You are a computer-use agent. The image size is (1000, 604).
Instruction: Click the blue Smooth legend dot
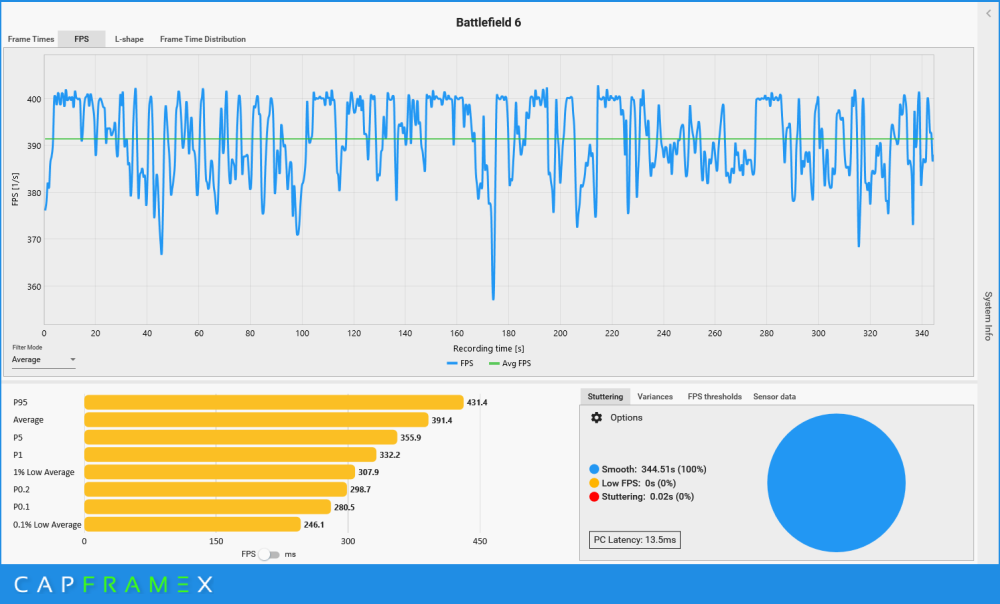[594, 469]
